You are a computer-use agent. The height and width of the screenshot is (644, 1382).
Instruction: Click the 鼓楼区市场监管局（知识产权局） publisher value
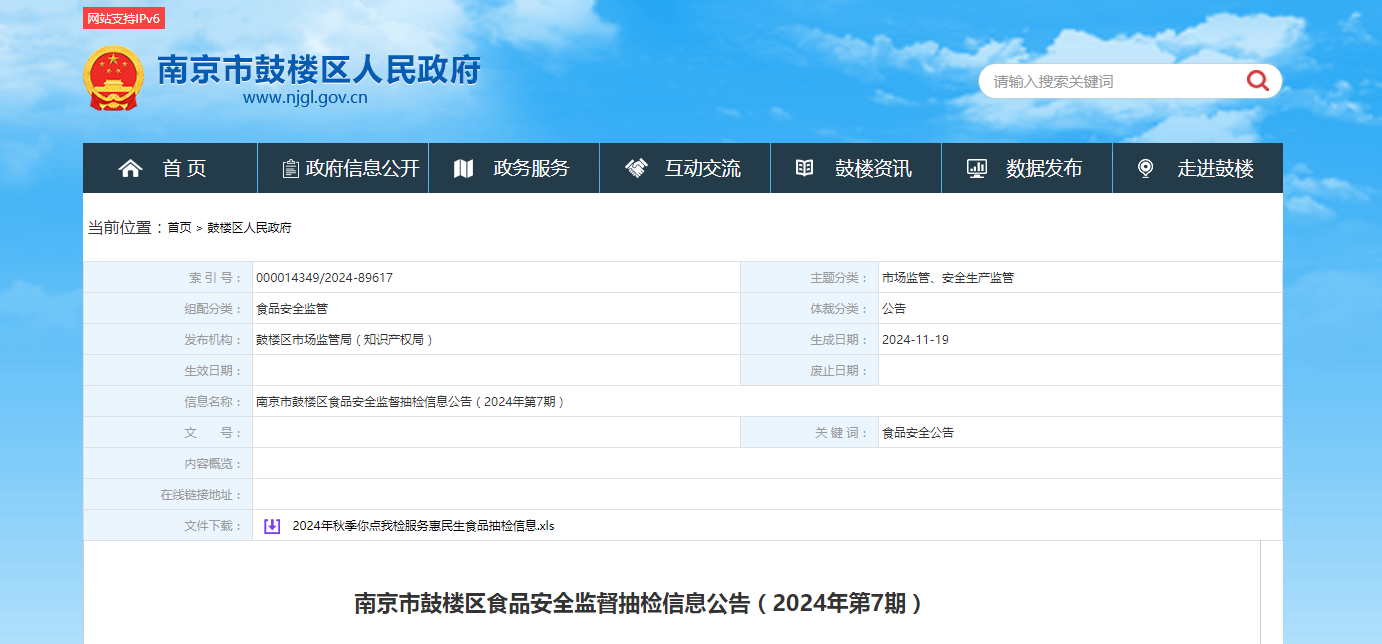(346, 340)
